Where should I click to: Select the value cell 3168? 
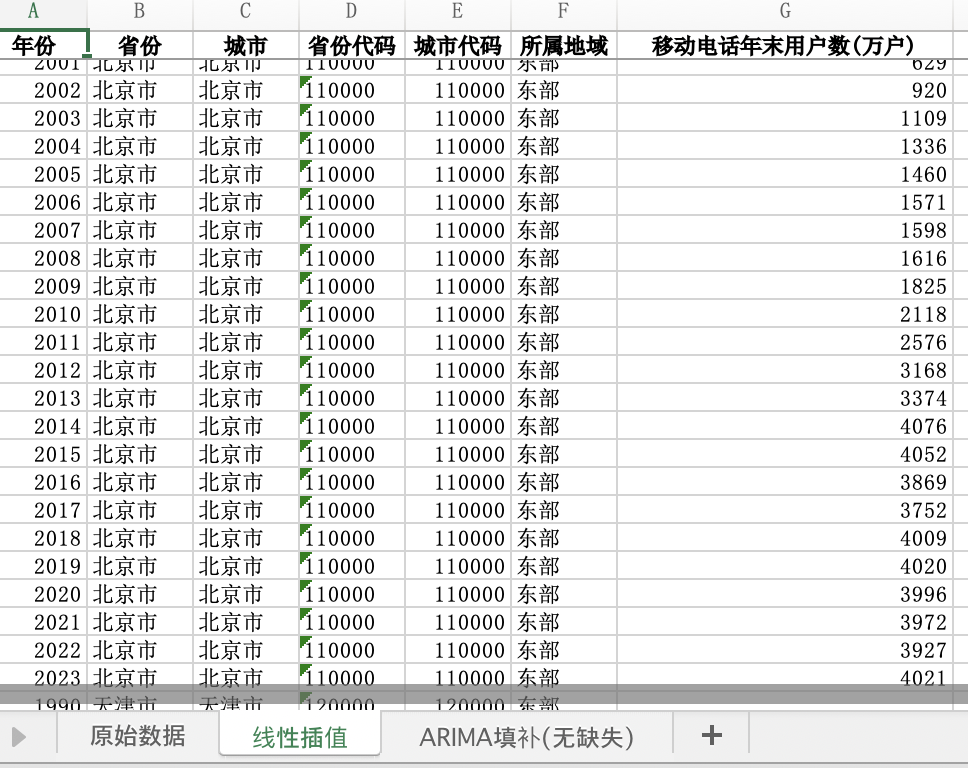(785, 370)
